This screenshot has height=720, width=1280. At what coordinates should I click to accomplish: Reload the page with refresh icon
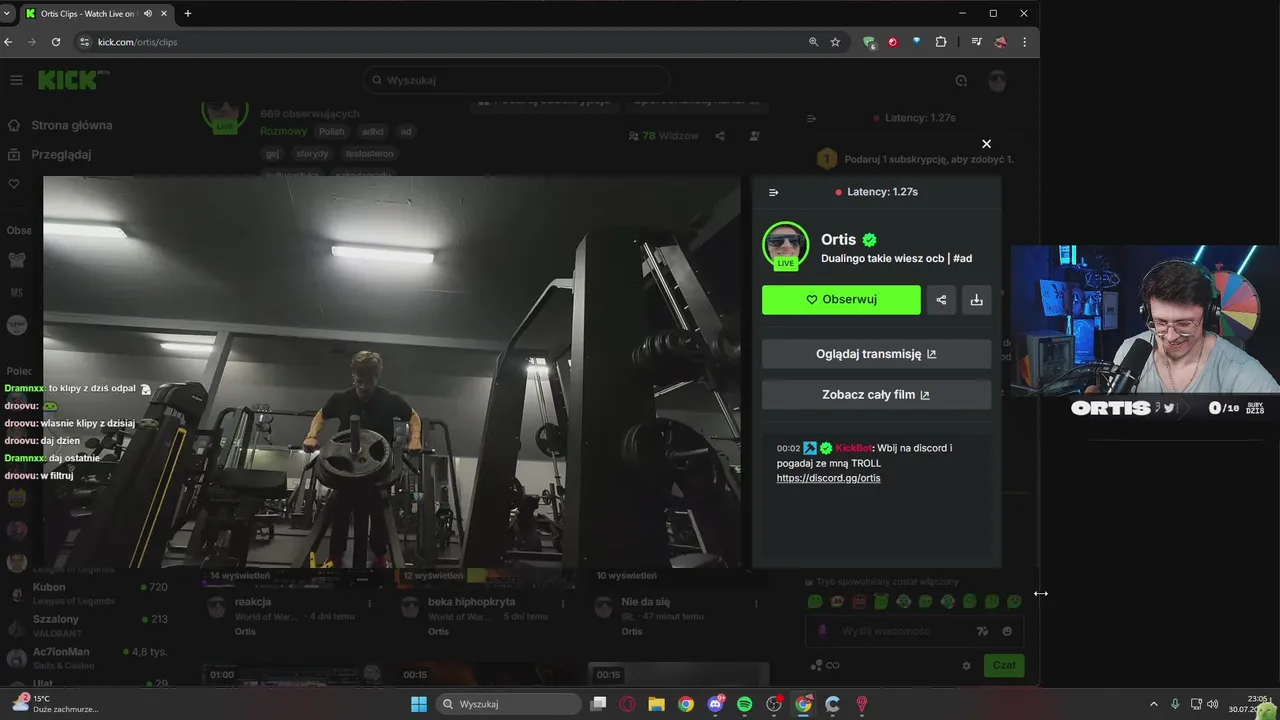56,42
